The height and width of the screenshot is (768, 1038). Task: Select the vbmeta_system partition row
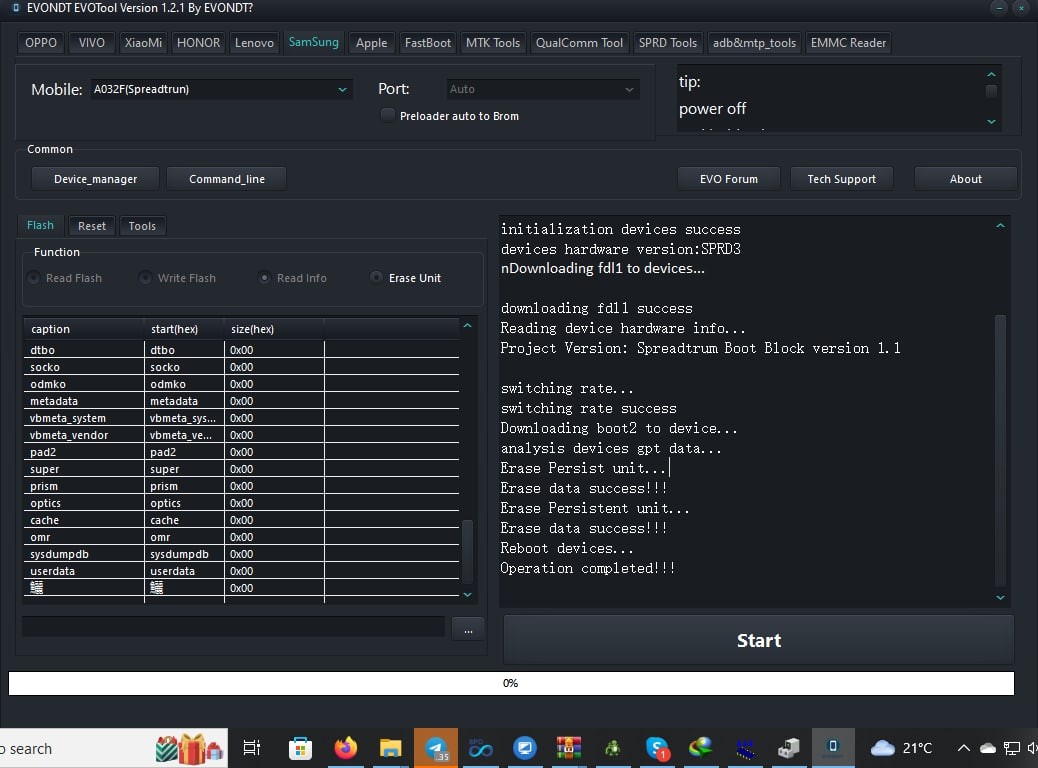point(242,418)
